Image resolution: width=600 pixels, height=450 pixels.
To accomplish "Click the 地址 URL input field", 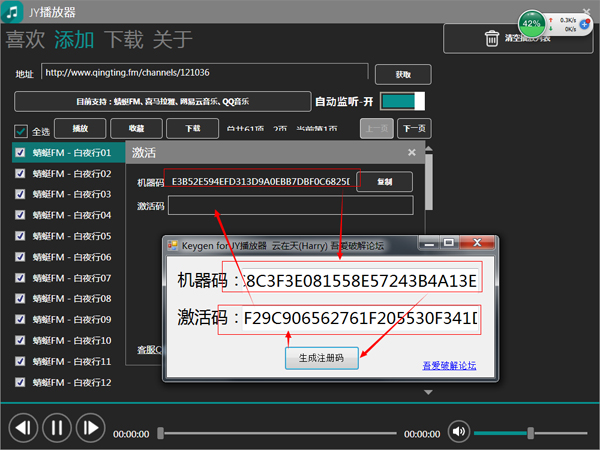I will coord(205,73).
